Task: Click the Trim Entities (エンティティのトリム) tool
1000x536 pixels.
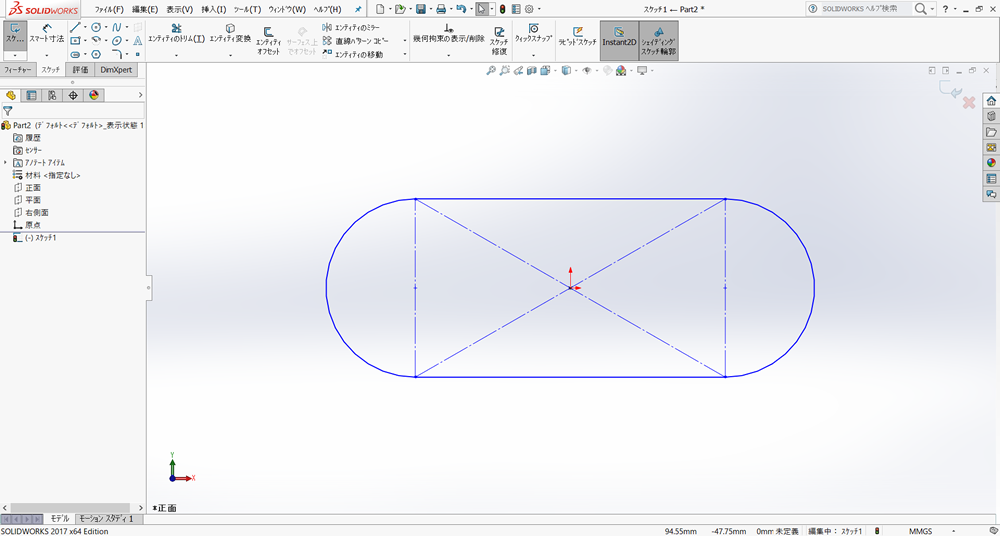Action: pos(177,34)
